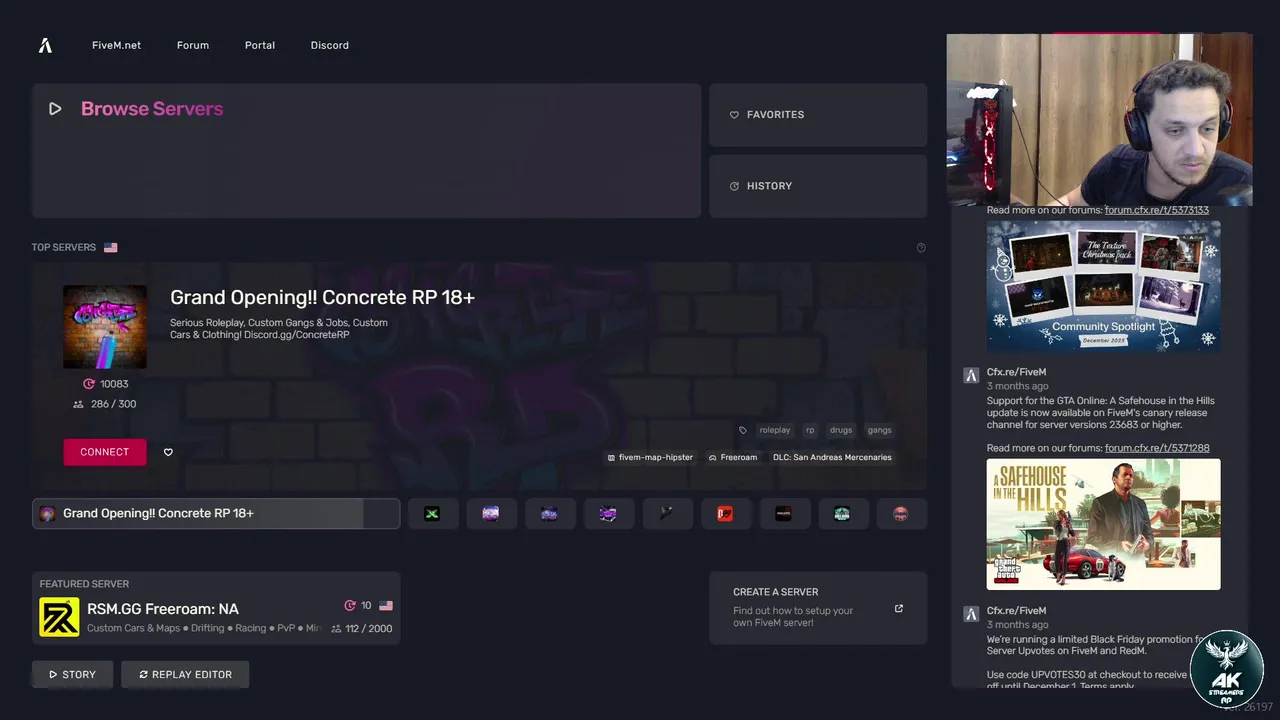This screenshot has width=1280, height=720.
Task: Open the Browse Servers panel
Action: [x=366, y=151]
